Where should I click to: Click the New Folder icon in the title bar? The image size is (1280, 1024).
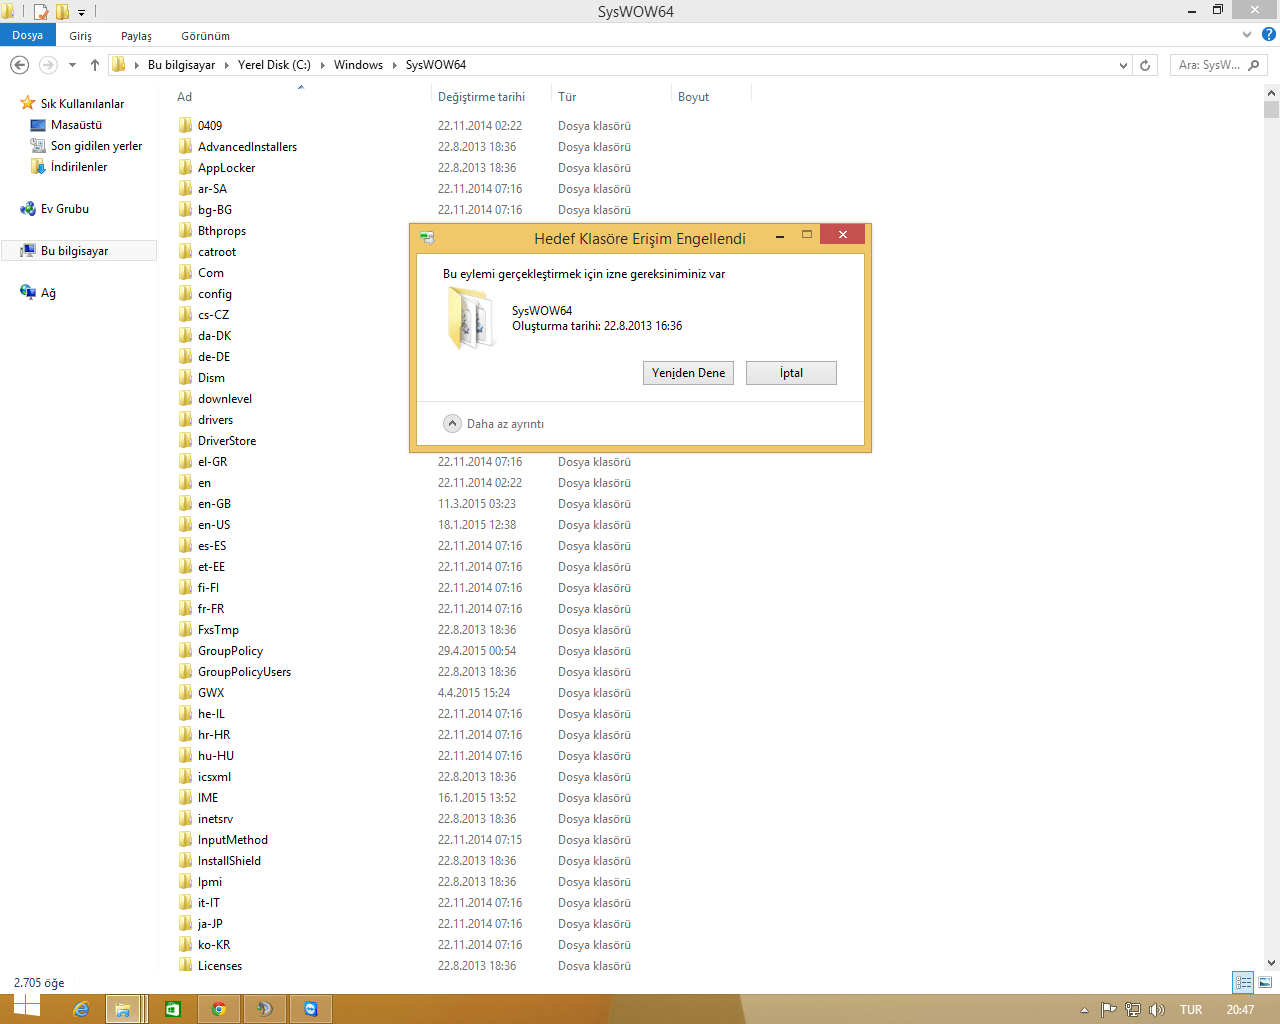(62, 12)
